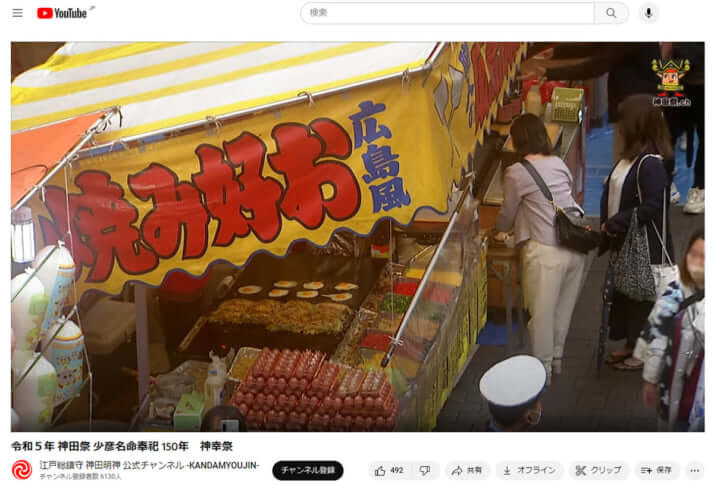The image size is (714, 486).
Task: Start voice search with the microphone
Action: coord(649,13)
